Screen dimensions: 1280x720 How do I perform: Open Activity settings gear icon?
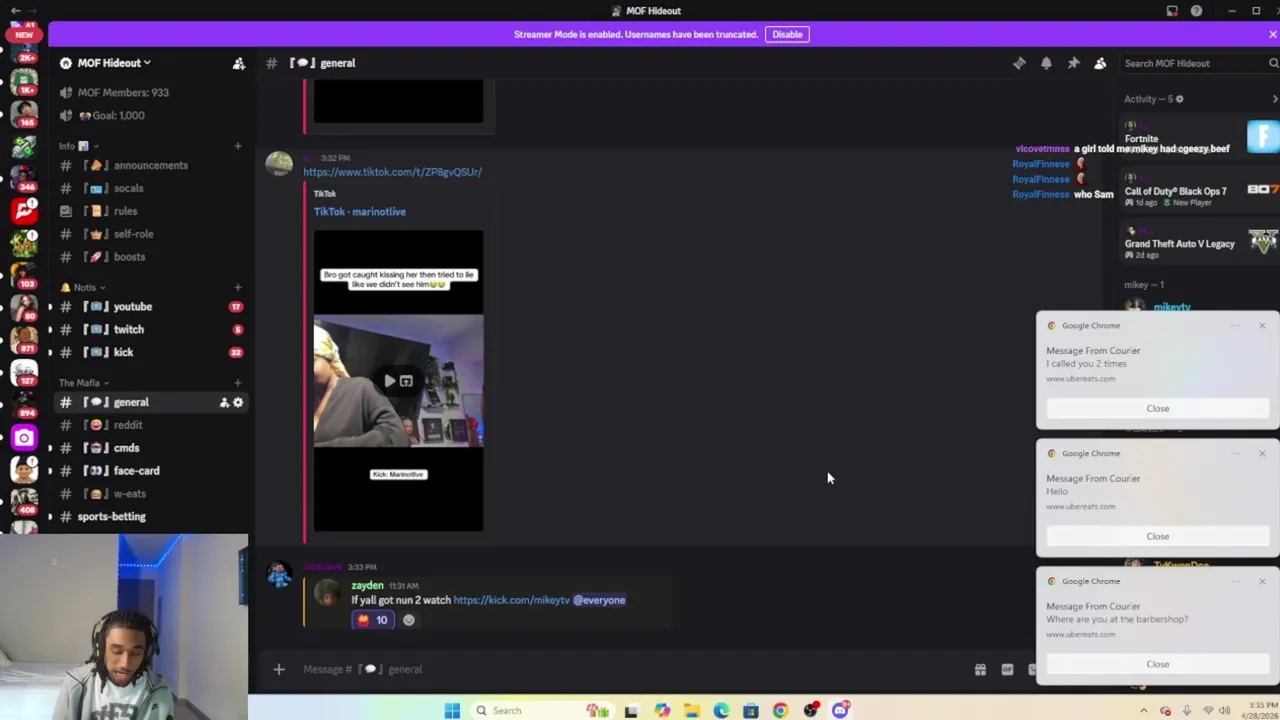pyautogui.click(x=1179, y=99)
